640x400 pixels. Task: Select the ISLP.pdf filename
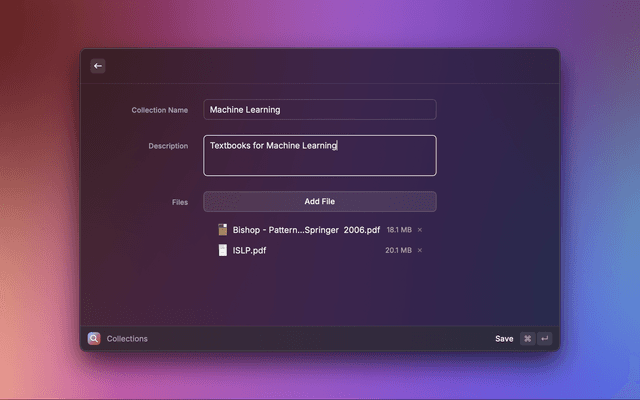249,250
